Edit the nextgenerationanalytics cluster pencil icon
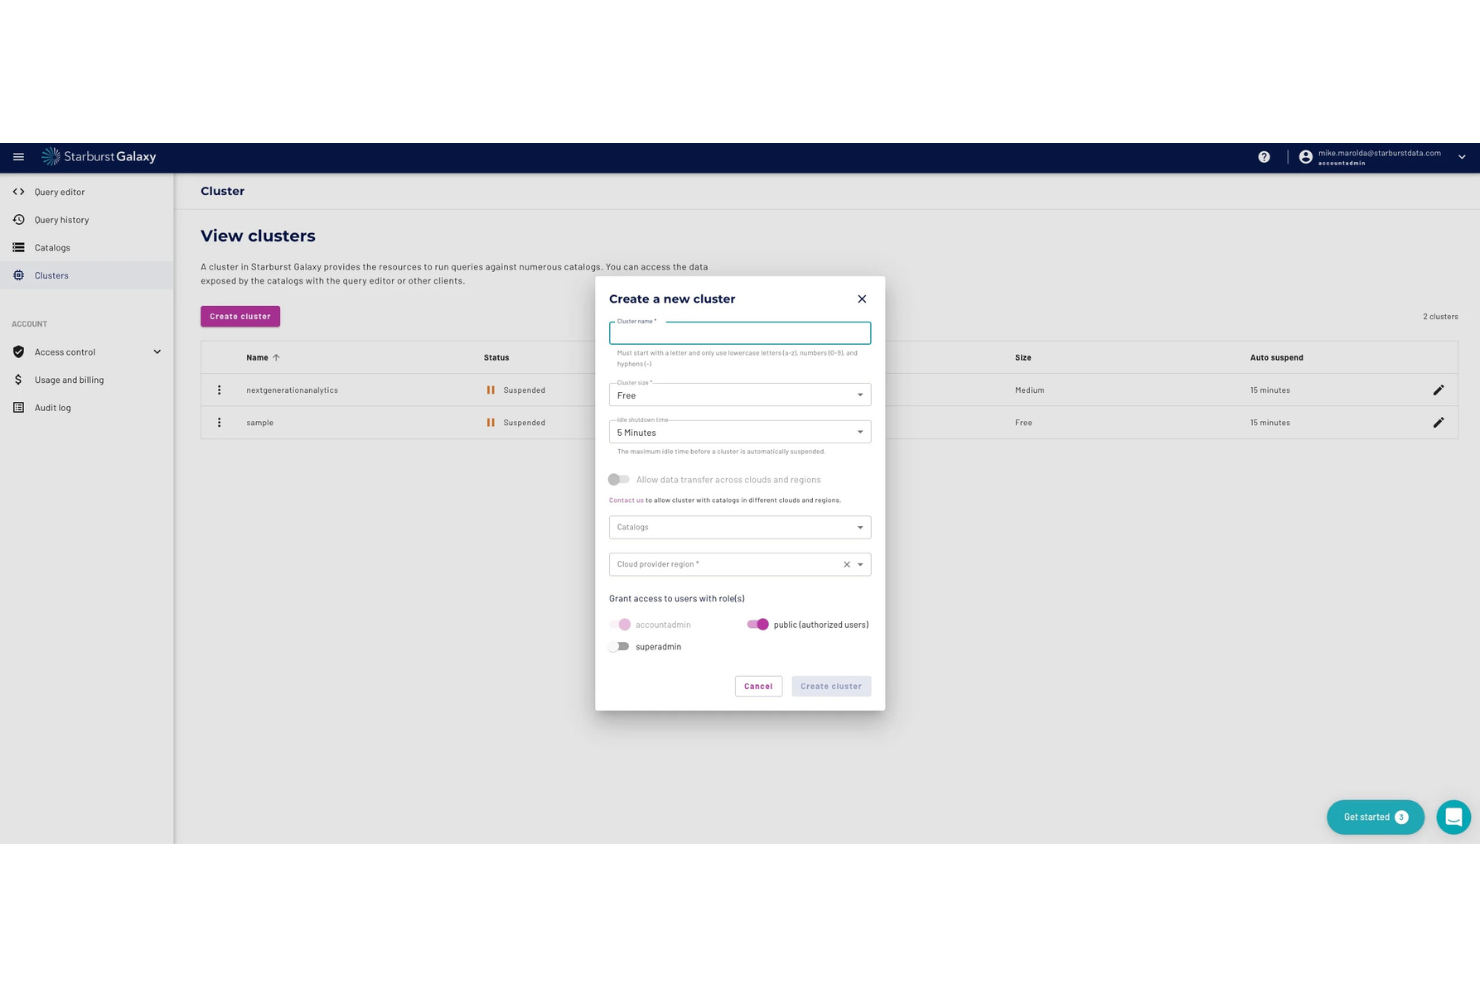The height and width of the screenshot is (987, 1480). (x=1438, y=390)
